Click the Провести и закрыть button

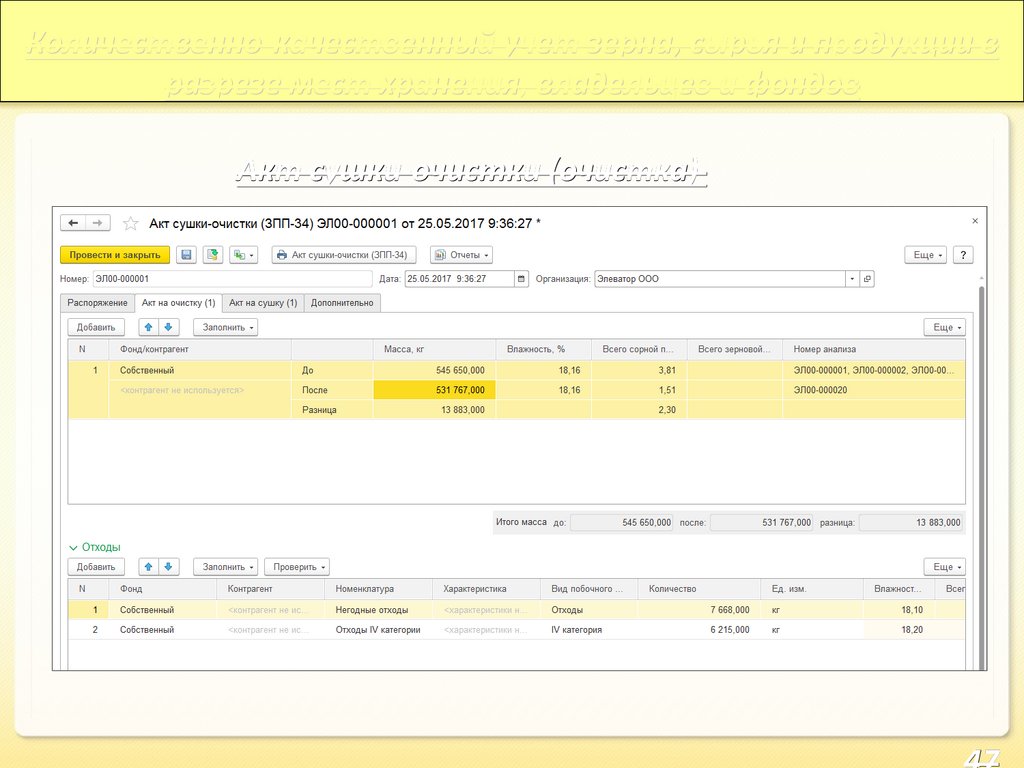coord(115,255)
